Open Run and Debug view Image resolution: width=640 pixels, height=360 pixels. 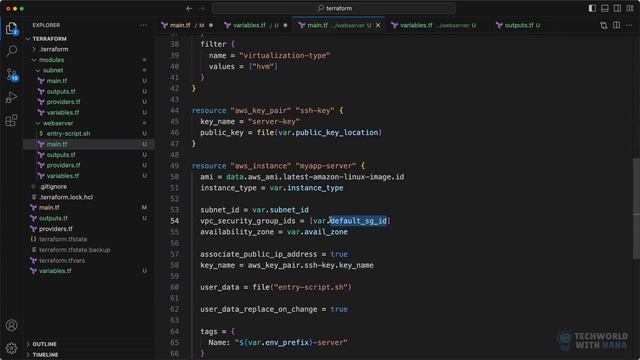coord(11,97)
